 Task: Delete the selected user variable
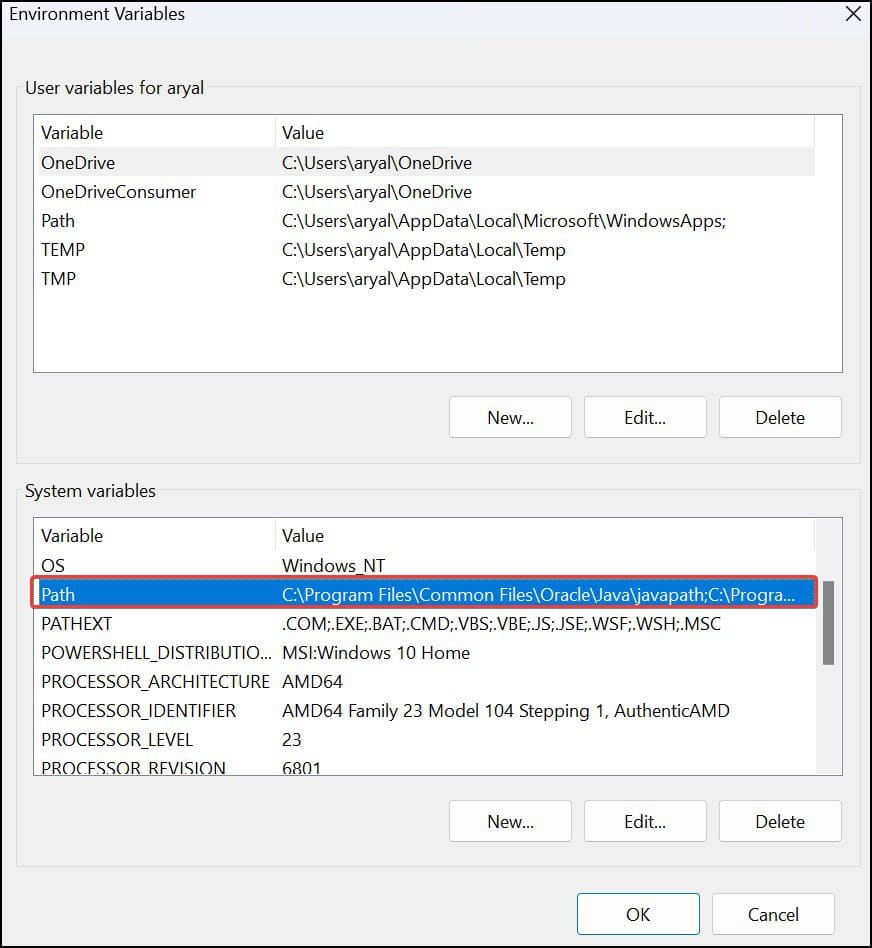pyautogui.click(x=780, y=417)
